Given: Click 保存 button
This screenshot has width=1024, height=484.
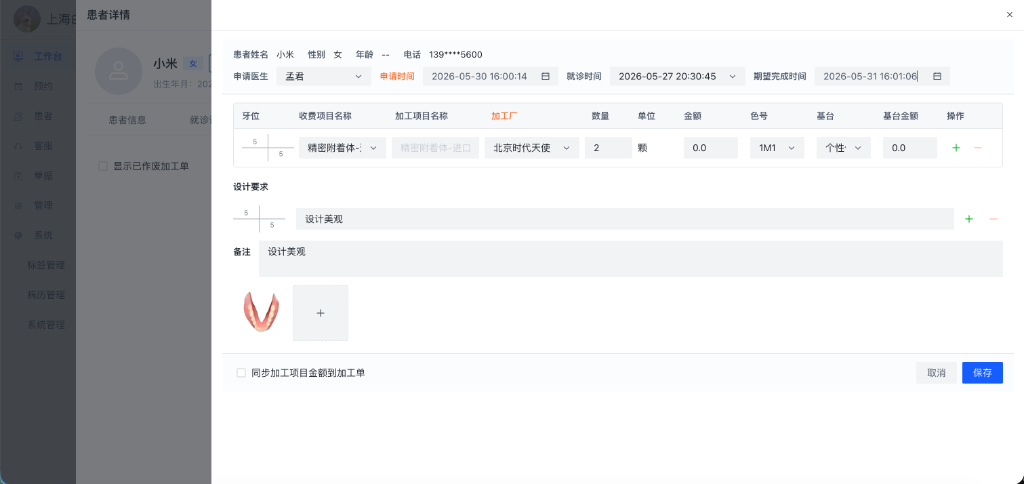Looking at the screenshot, I should [982, 373].
